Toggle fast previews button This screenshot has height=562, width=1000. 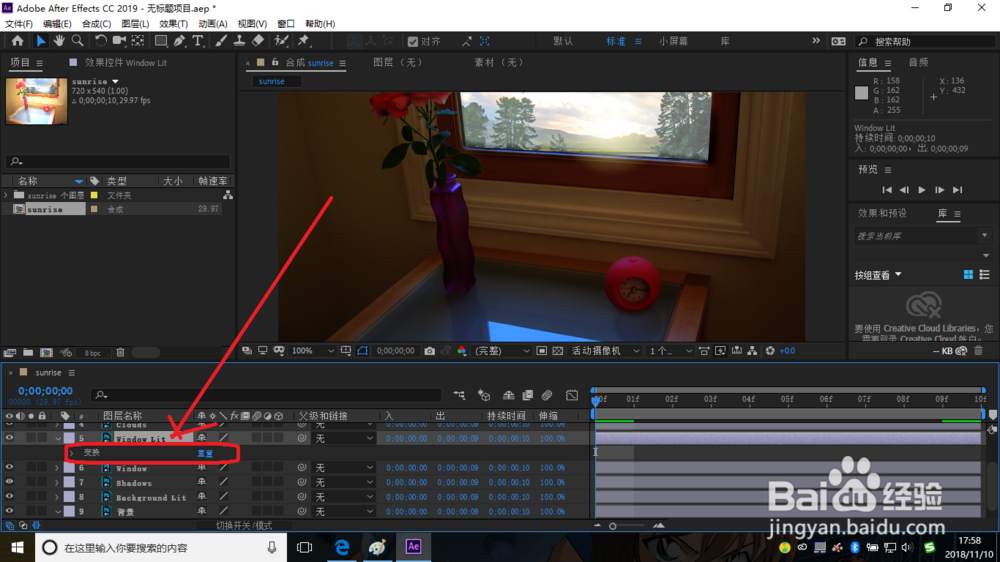(x=720, y=351)
